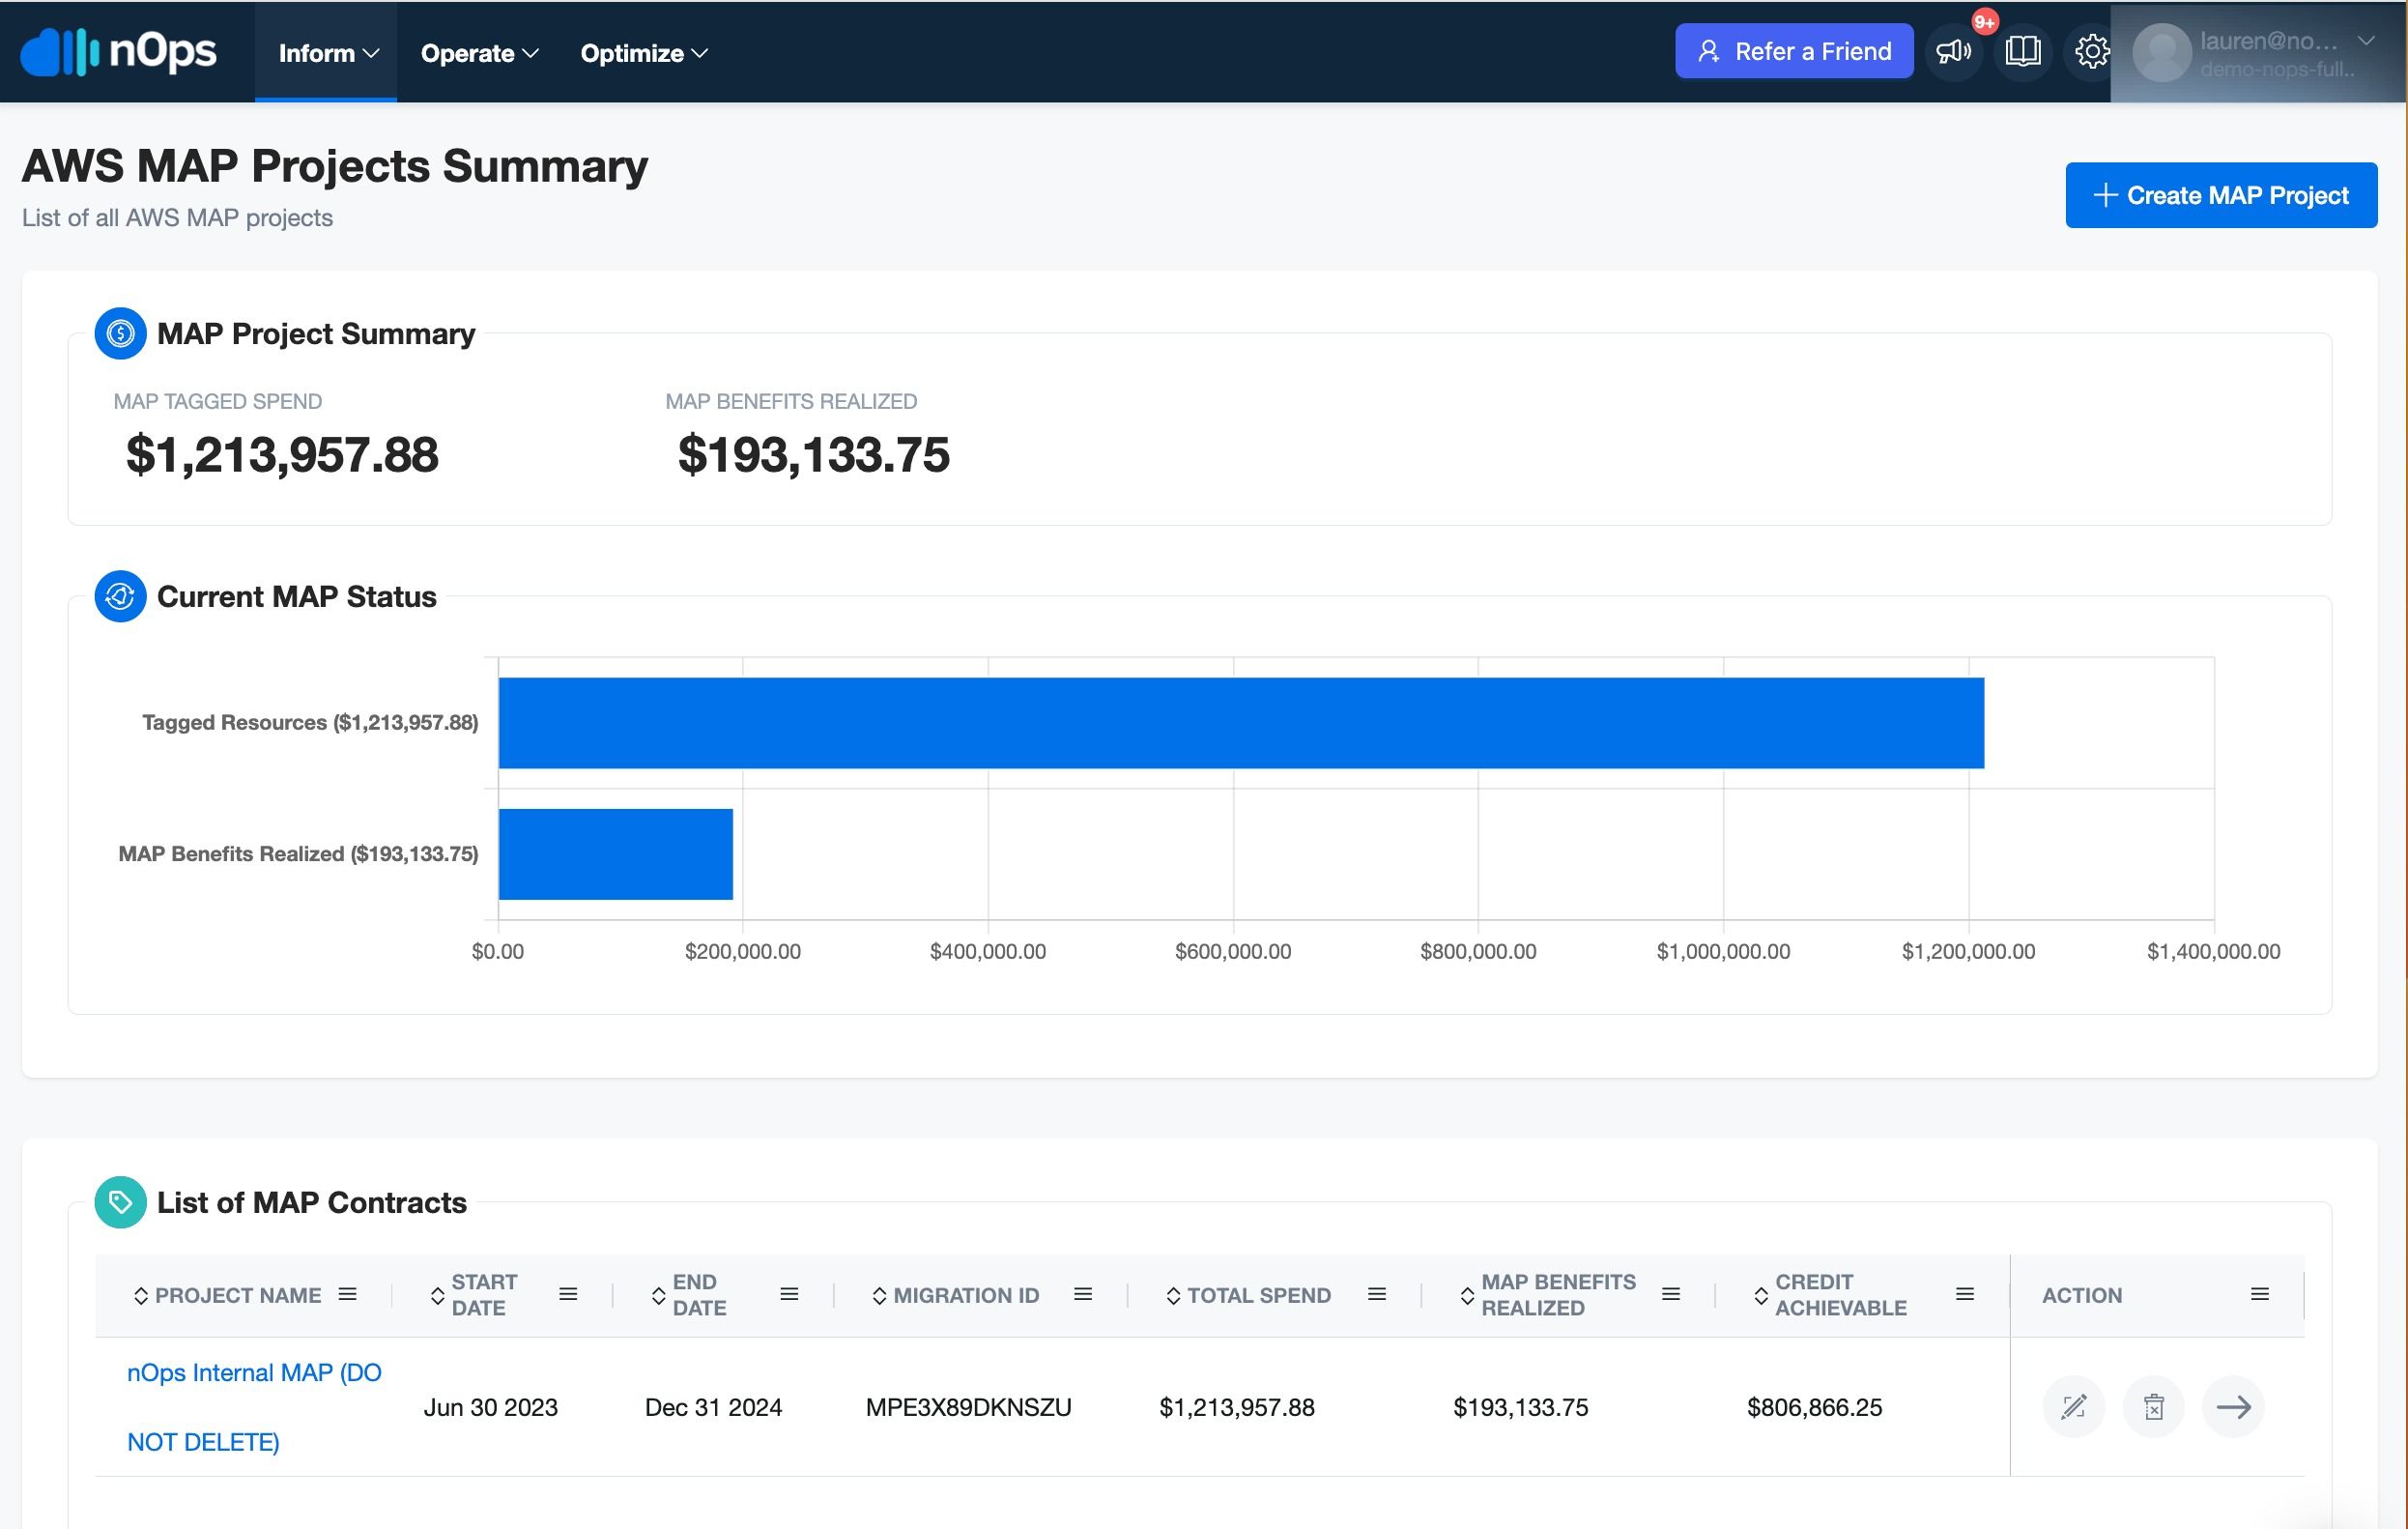Image resolution: width=2408 pixels, height=1529 pixels.
Task: Open the lauren account dropdown
Action: 2254,53
